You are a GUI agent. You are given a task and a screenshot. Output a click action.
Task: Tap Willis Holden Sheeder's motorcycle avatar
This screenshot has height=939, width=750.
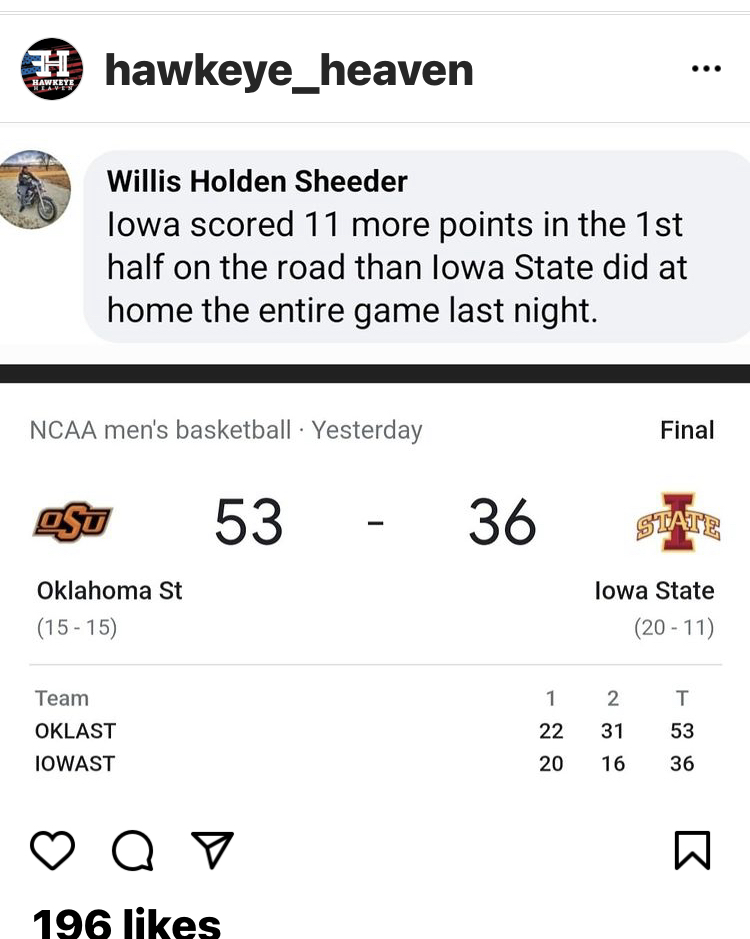pos(33,190)
